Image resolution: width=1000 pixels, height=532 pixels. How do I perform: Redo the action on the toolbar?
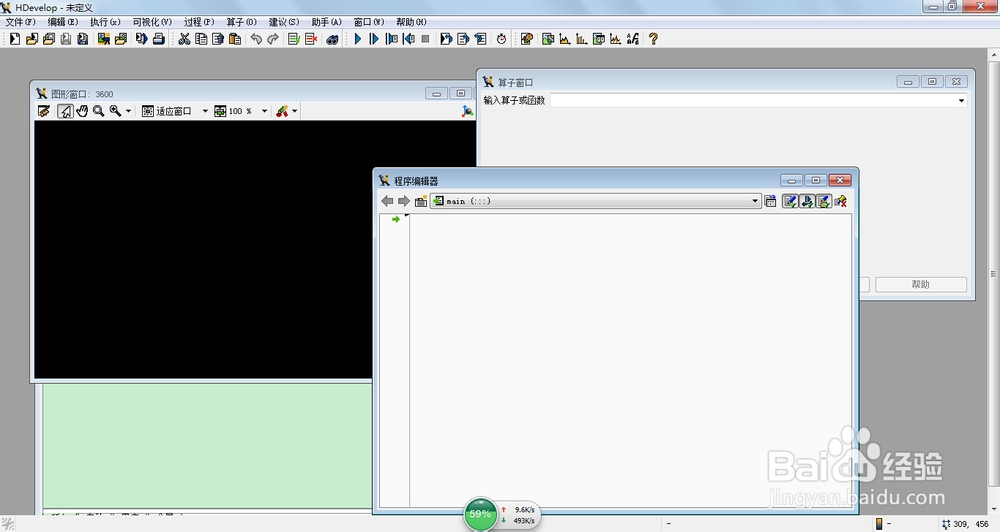click(273, 39)
